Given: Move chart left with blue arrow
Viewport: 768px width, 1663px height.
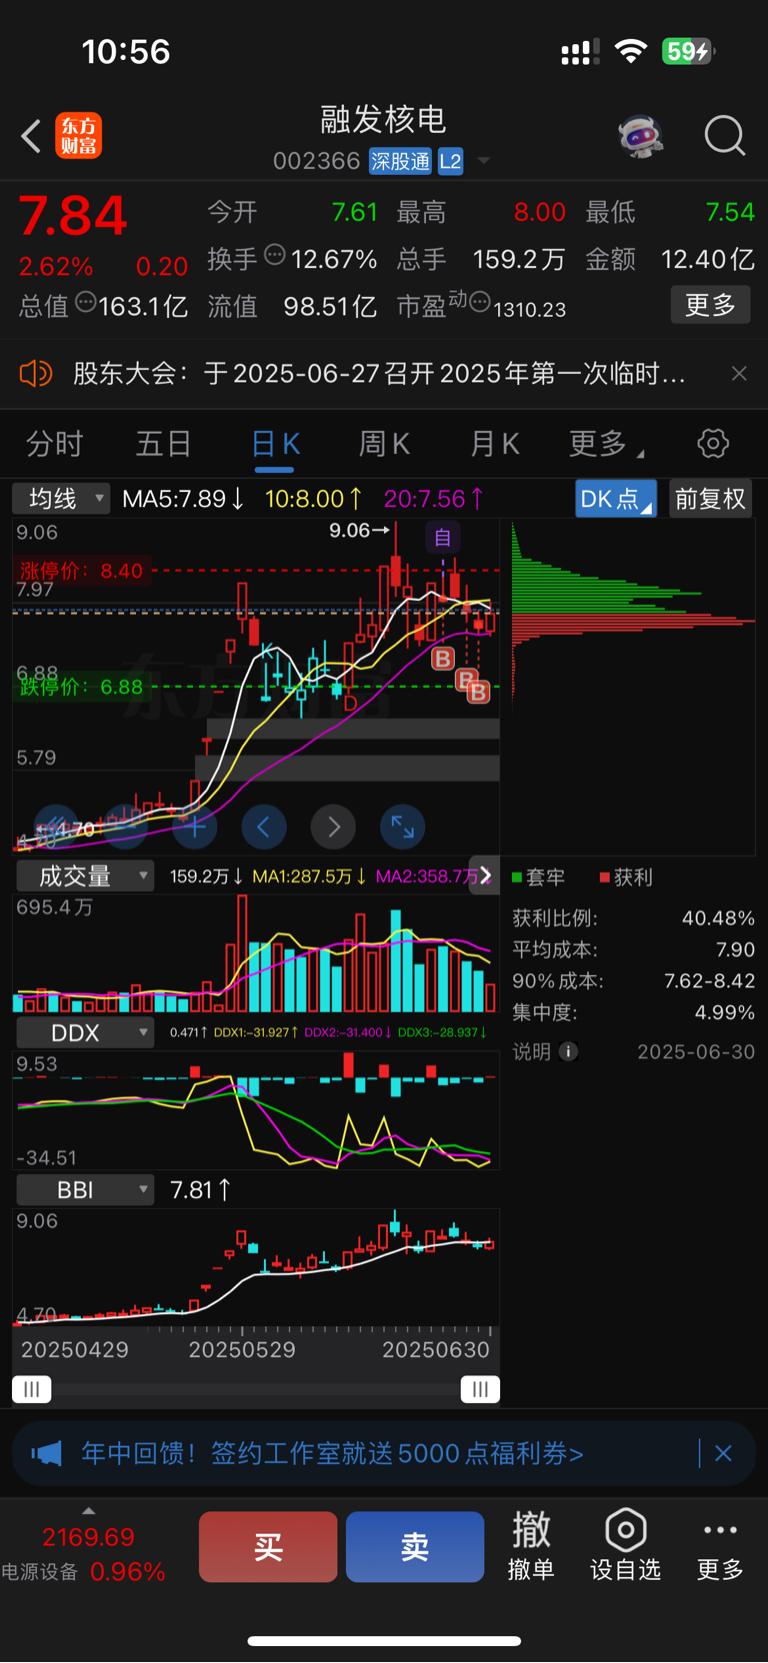Looking at the screenshot, I should point(264,827).
